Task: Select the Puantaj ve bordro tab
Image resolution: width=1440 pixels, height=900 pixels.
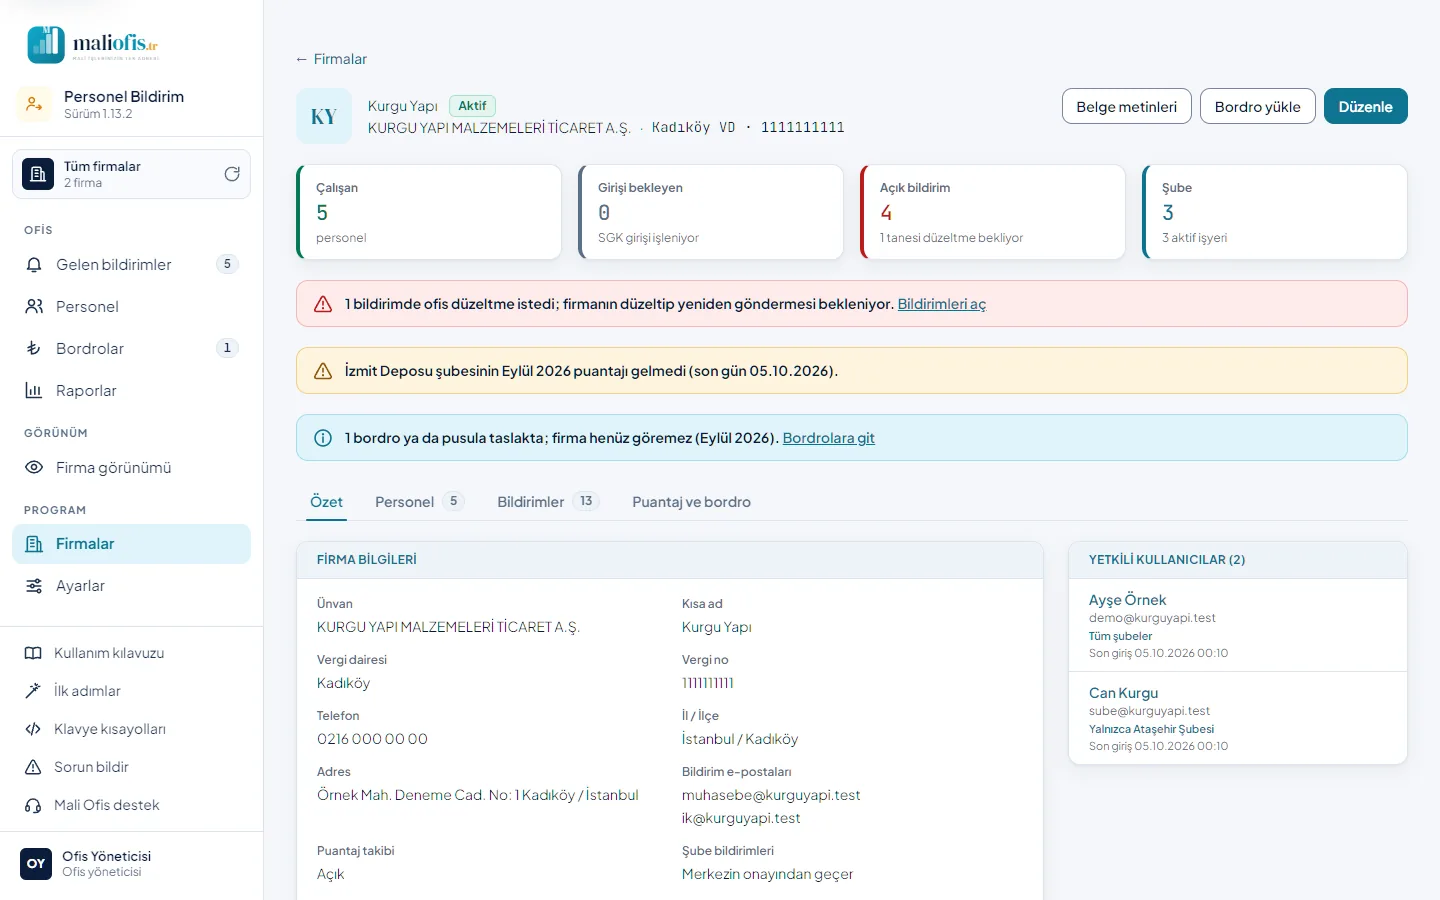Action: point(691,502)
